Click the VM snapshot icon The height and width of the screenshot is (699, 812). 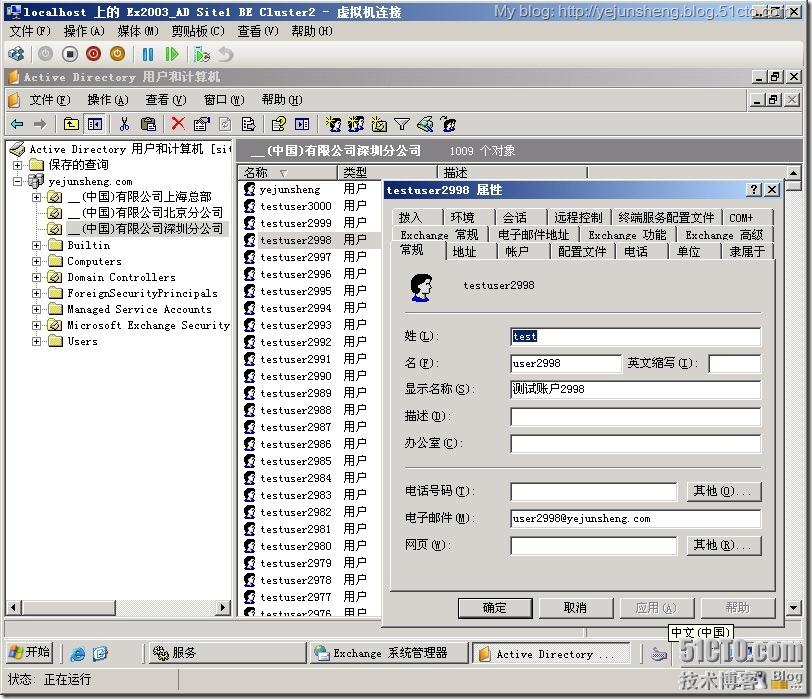(201, 54)
